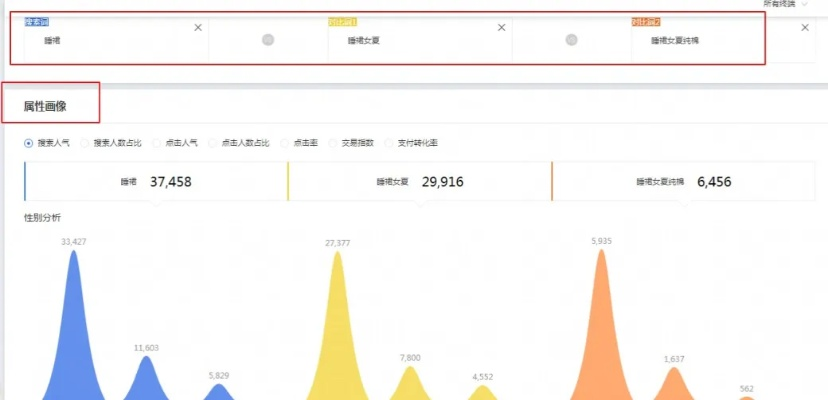Select the 搜索人数占比 radio option
This screenshot has height=400, width=828.
click(85, 143)
